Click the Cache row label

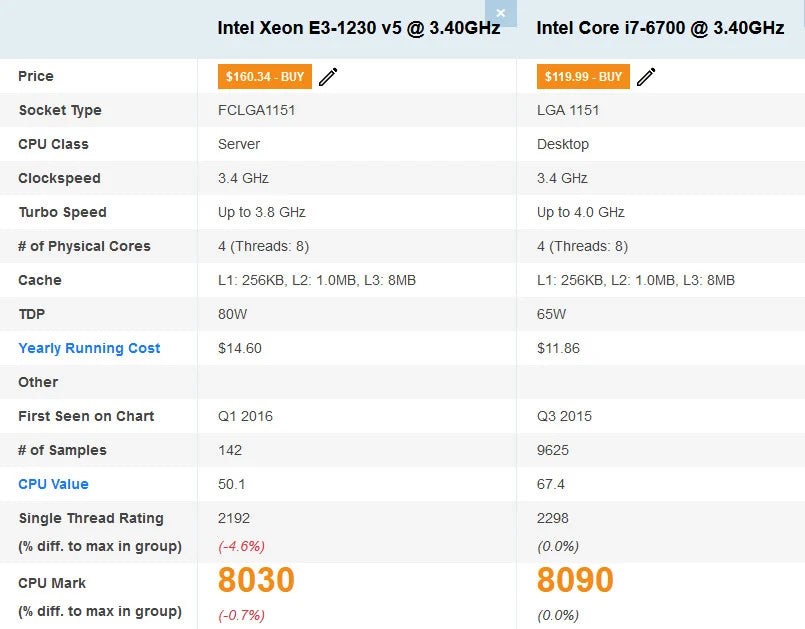[40, 280]
